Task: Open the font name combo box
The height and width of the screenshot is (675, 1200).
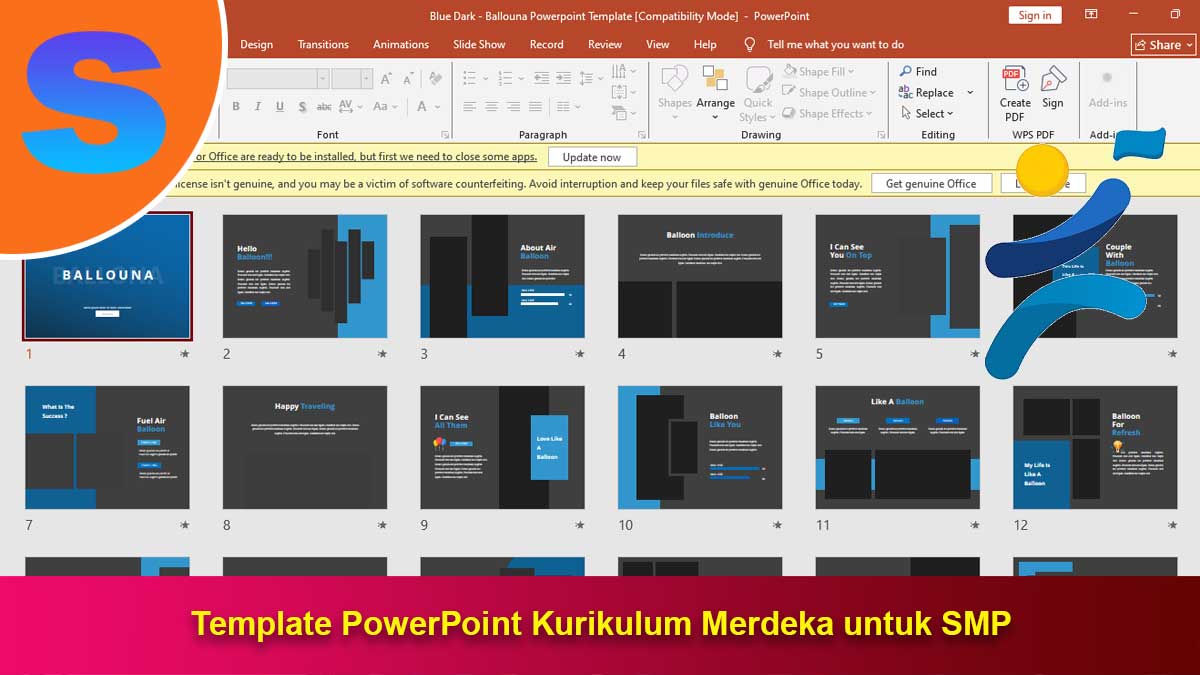Action: point(277,78)
